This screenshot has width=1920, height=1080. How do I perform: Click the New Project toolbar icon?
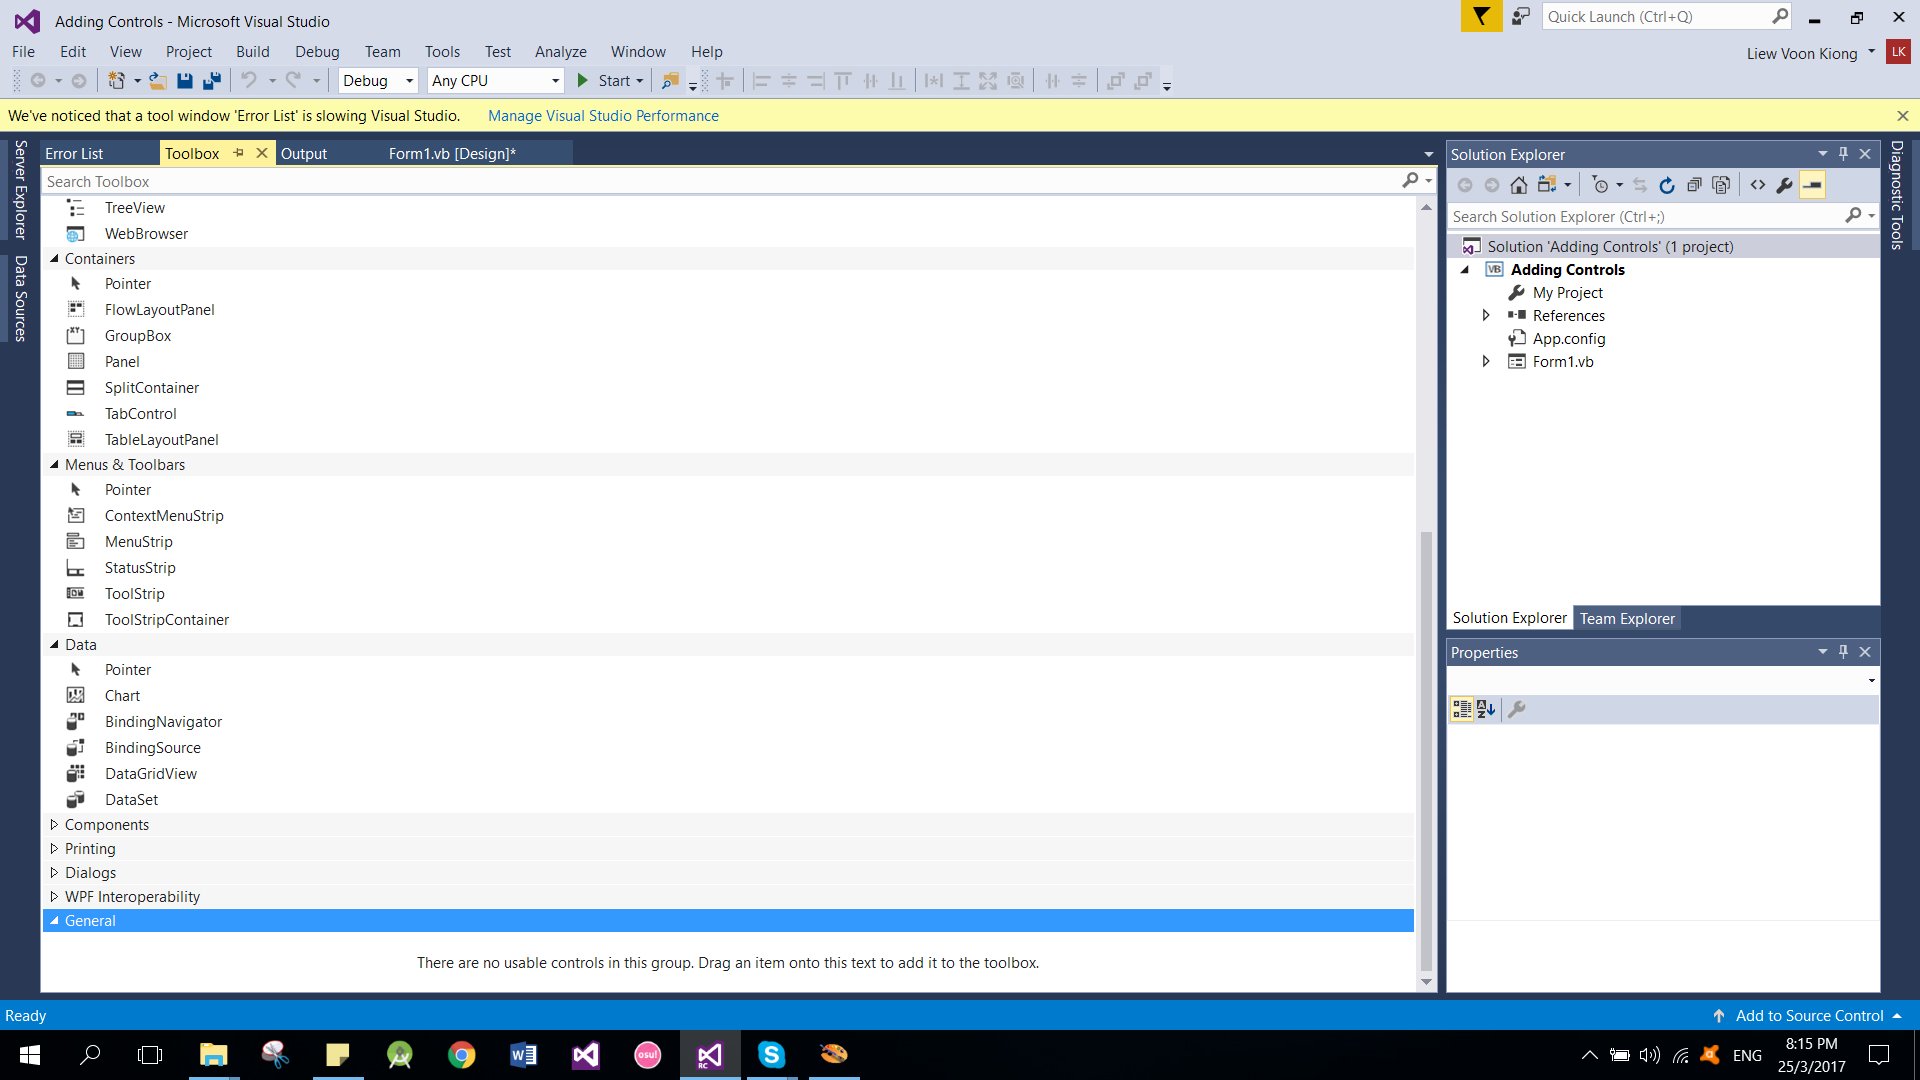[x=117, y=81]
